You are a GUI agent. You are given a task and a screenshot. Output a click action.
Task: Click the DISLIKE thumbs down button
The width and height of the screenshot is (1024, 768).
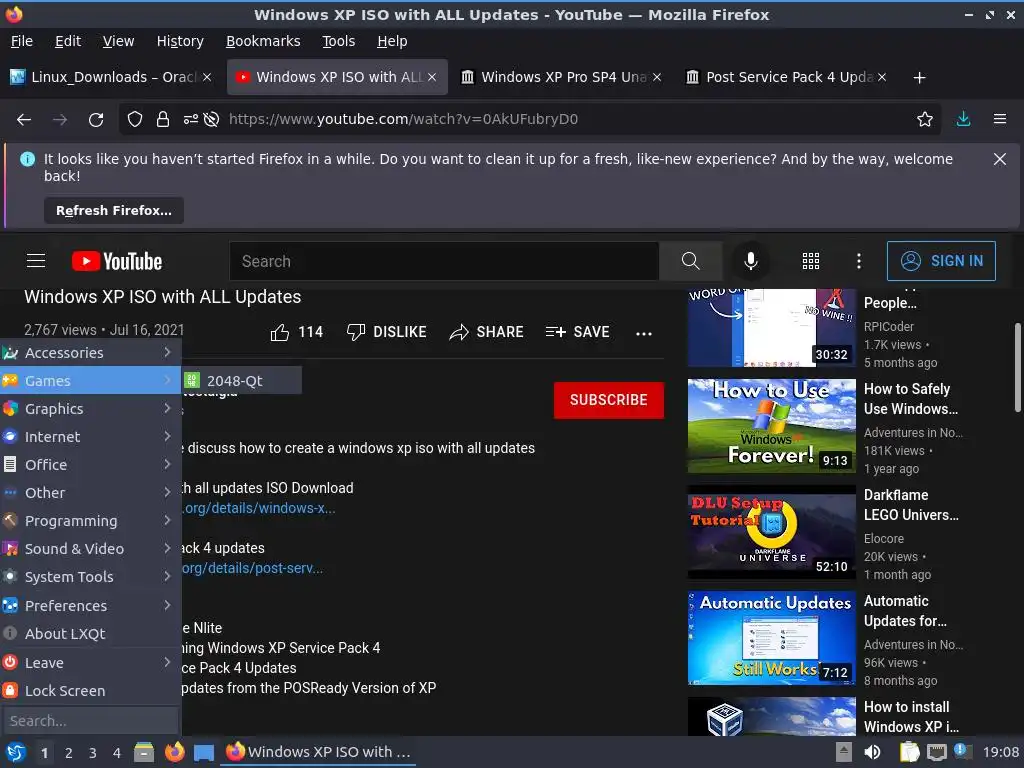tap(386, 332)
